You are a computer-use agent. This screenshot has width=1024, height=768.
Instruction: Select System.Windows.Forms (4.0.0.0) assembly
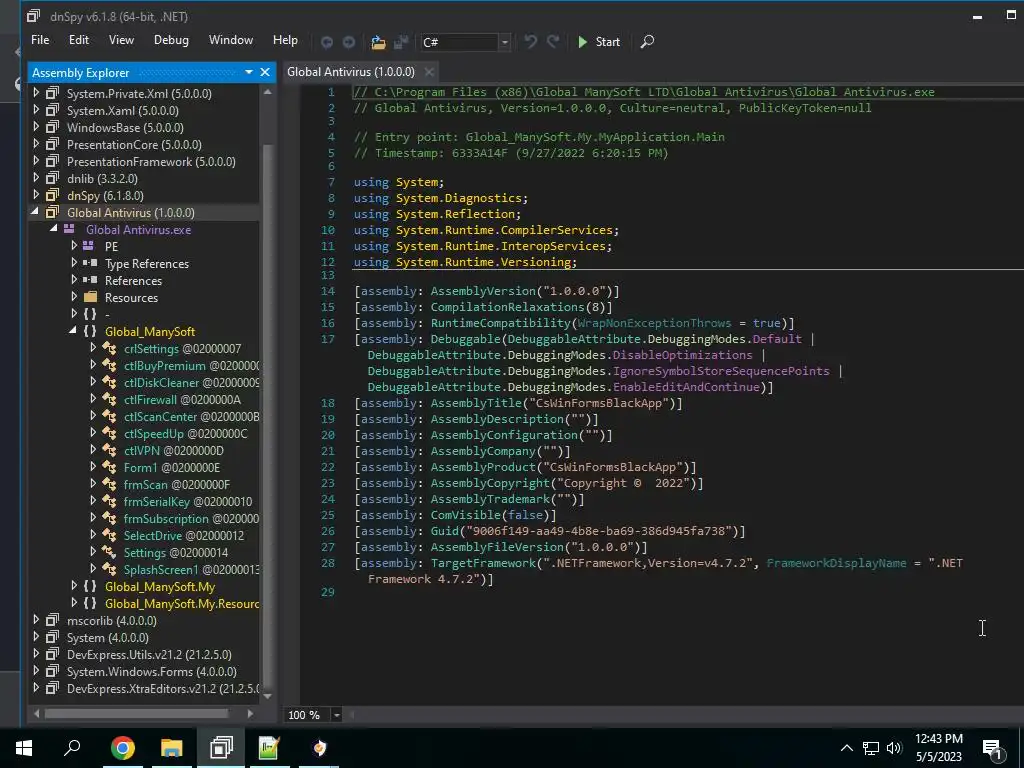(x=152, y=671)
